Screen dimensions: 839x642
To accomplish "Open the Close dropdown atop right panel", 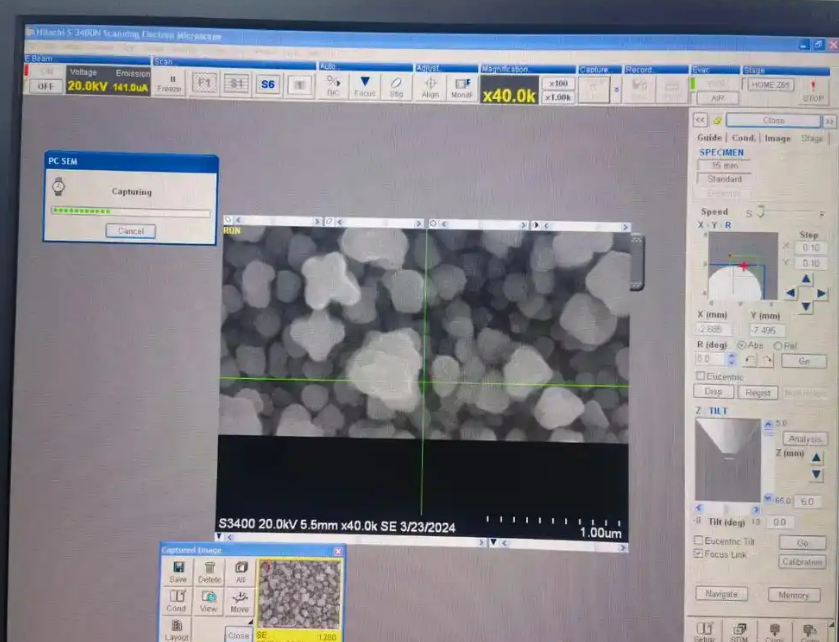I will click(x=774, y=120).
